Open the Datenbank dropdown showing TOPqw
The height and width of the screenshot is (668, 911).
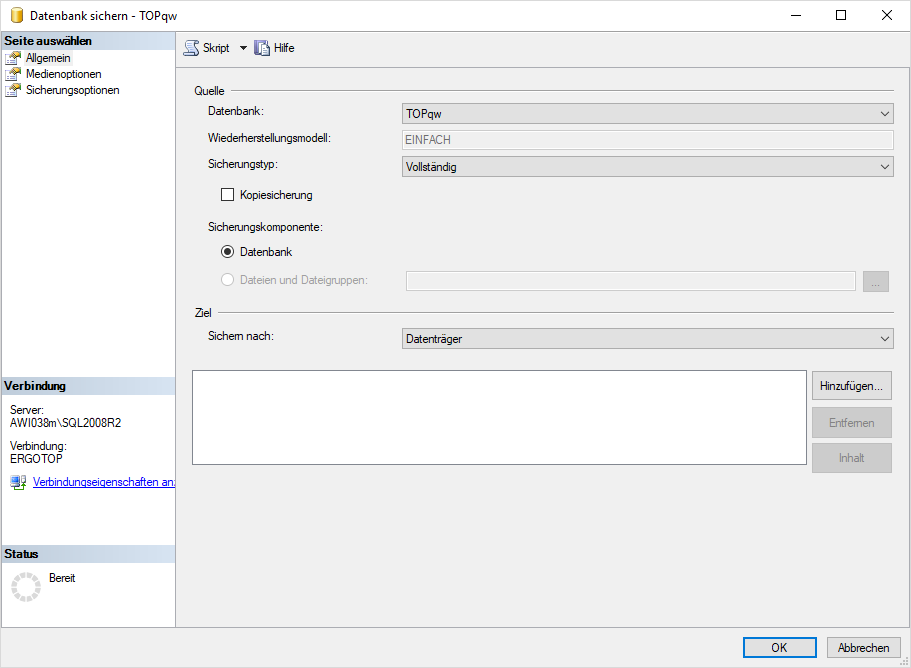click(646, 114)
